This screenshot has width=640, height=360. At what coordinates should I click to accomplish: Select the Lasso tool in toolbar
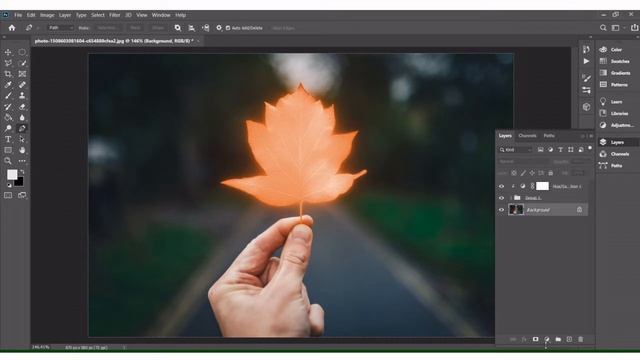(x=8, y=63)
